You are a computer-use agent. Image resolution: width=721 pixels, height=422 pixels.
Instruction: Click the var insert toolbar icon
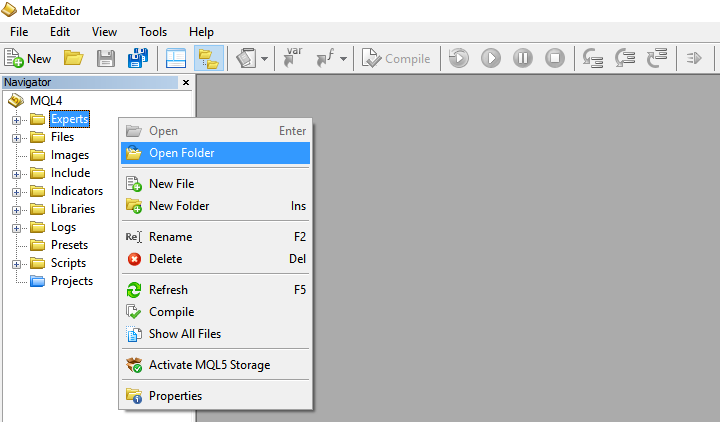click(x=292, y=57)
